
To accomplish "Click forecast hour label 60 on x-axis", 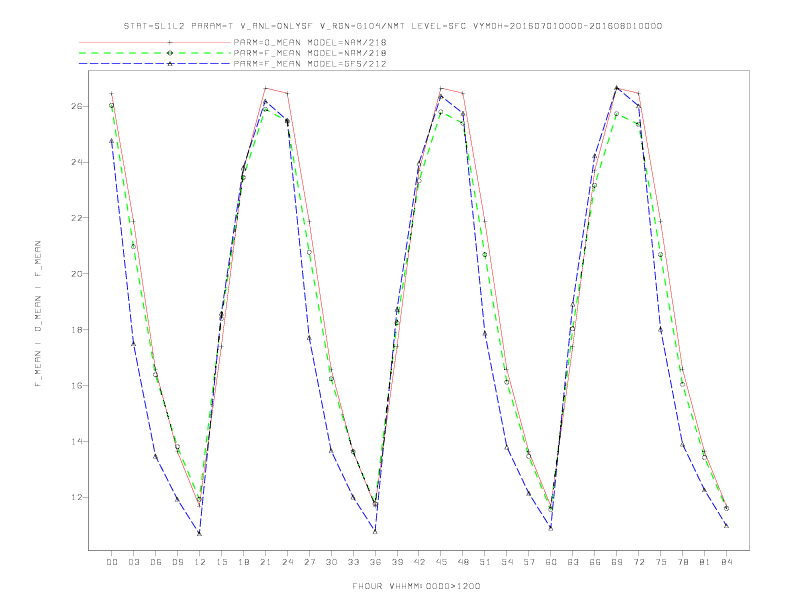I will click(551, 562).
